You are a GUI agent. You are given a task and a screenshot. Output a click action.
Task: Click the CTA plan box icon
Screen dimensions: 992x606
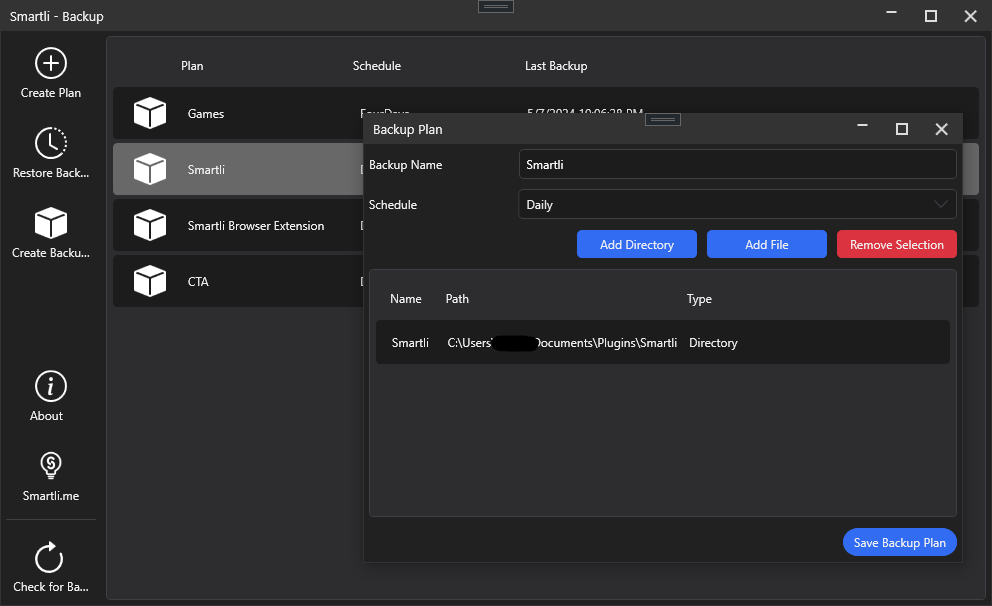point(150,282)
